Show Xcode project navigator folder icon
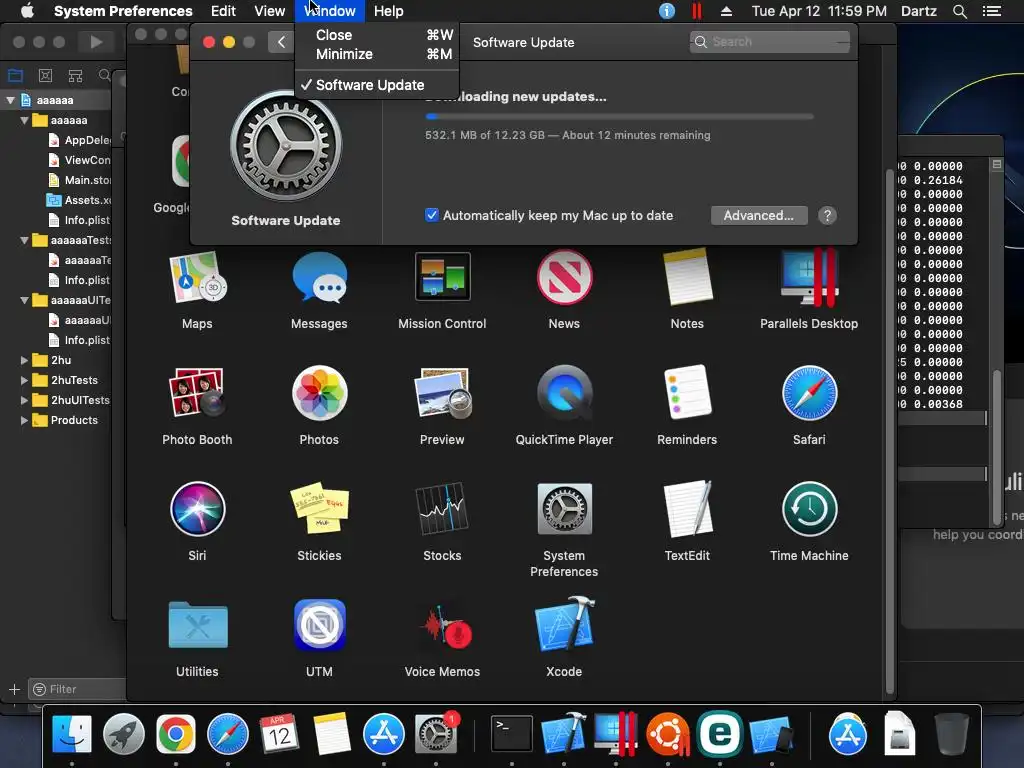 pos(15,75)
